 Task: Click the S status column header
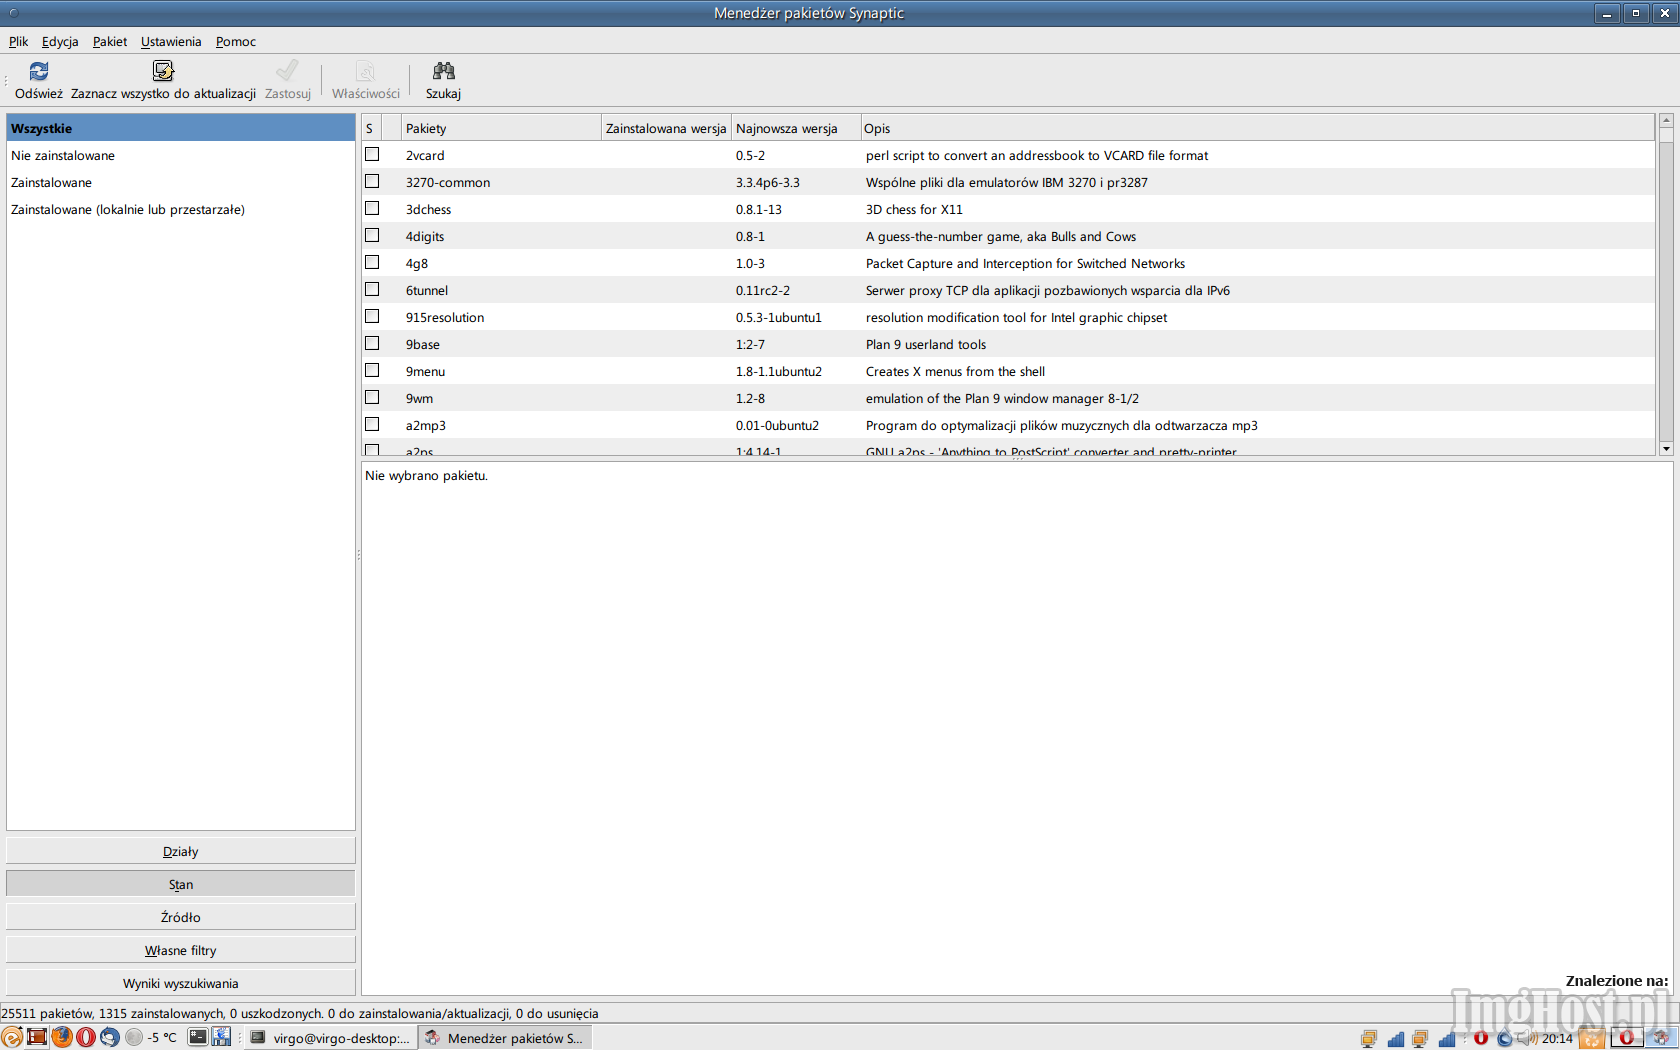[x=370, y=128]
